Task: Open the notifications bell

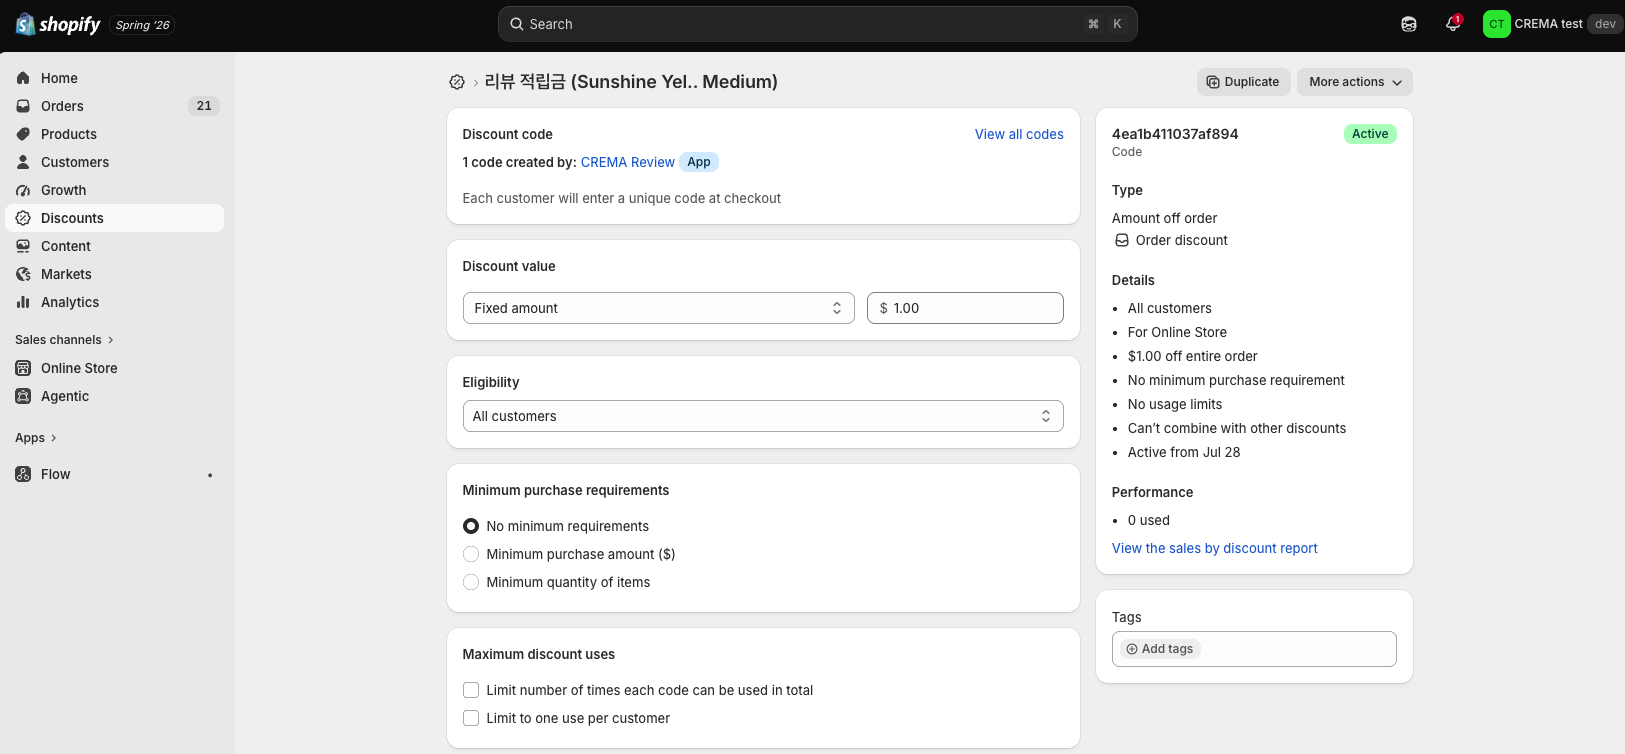Action: [1453, 24]
